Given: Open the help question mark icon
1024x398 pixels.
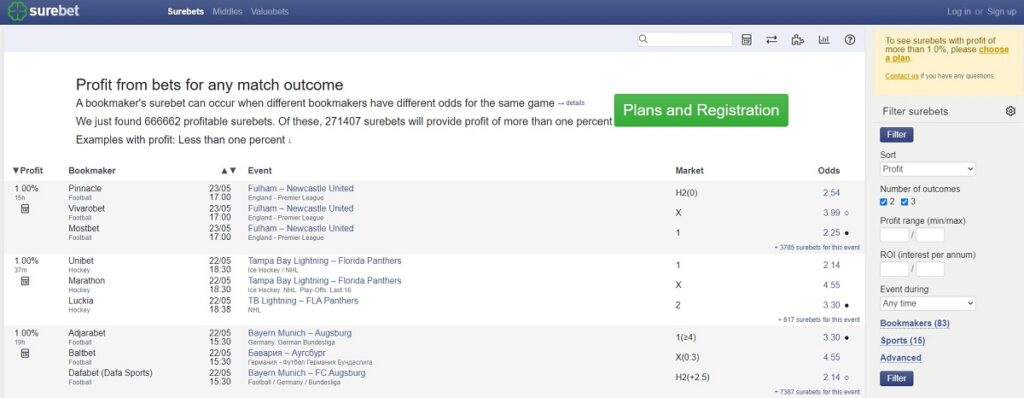Looking at the screenshot, I should [x=850, y=40].
